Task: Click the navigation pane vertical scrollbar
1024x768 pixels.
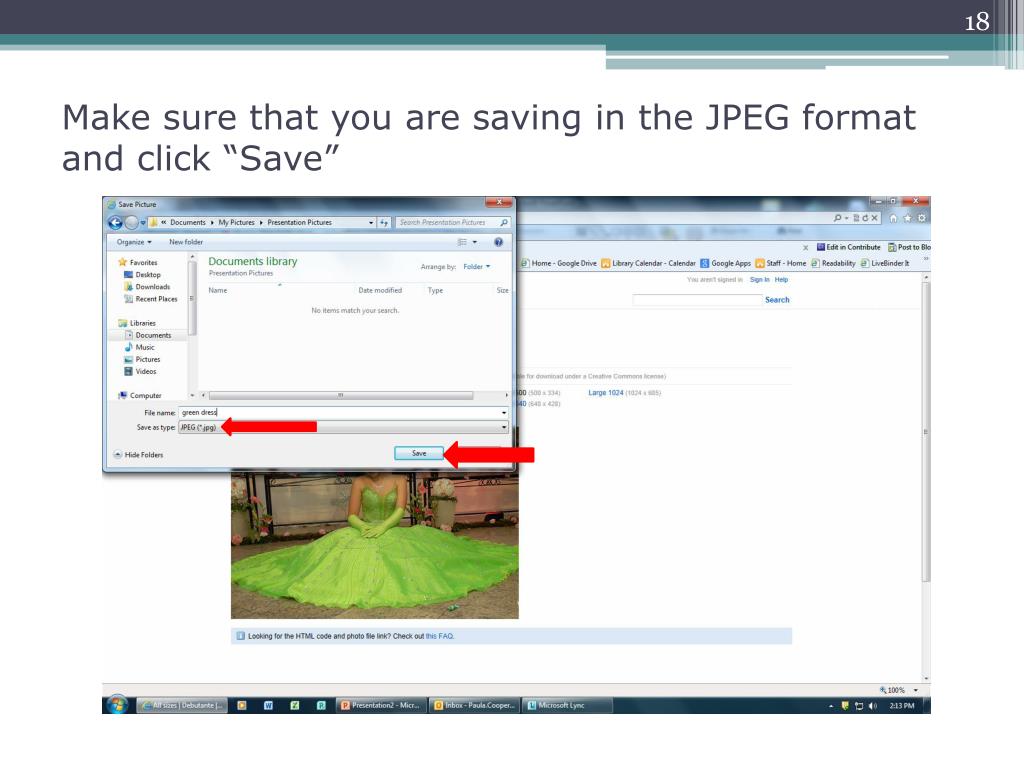Action: [x=192, y=298]
